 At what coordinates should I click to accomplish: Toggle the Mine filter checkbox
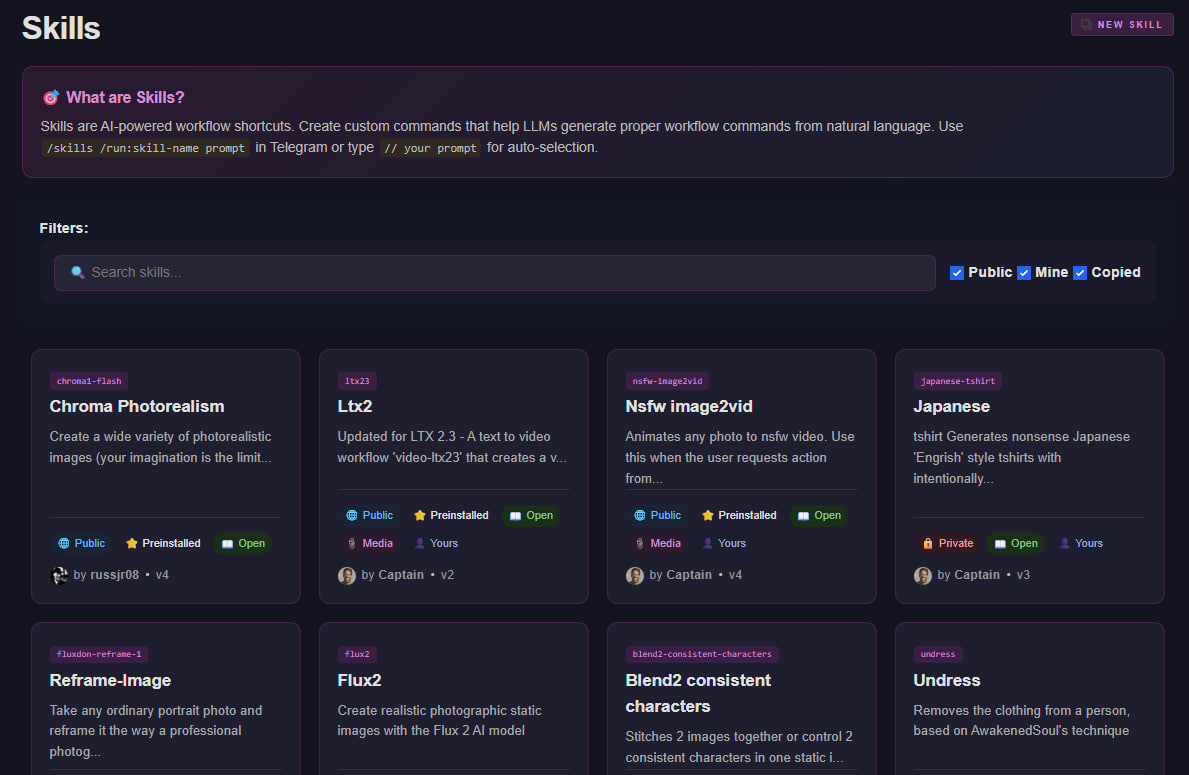pyautogui.click(x=1024, y=273)
